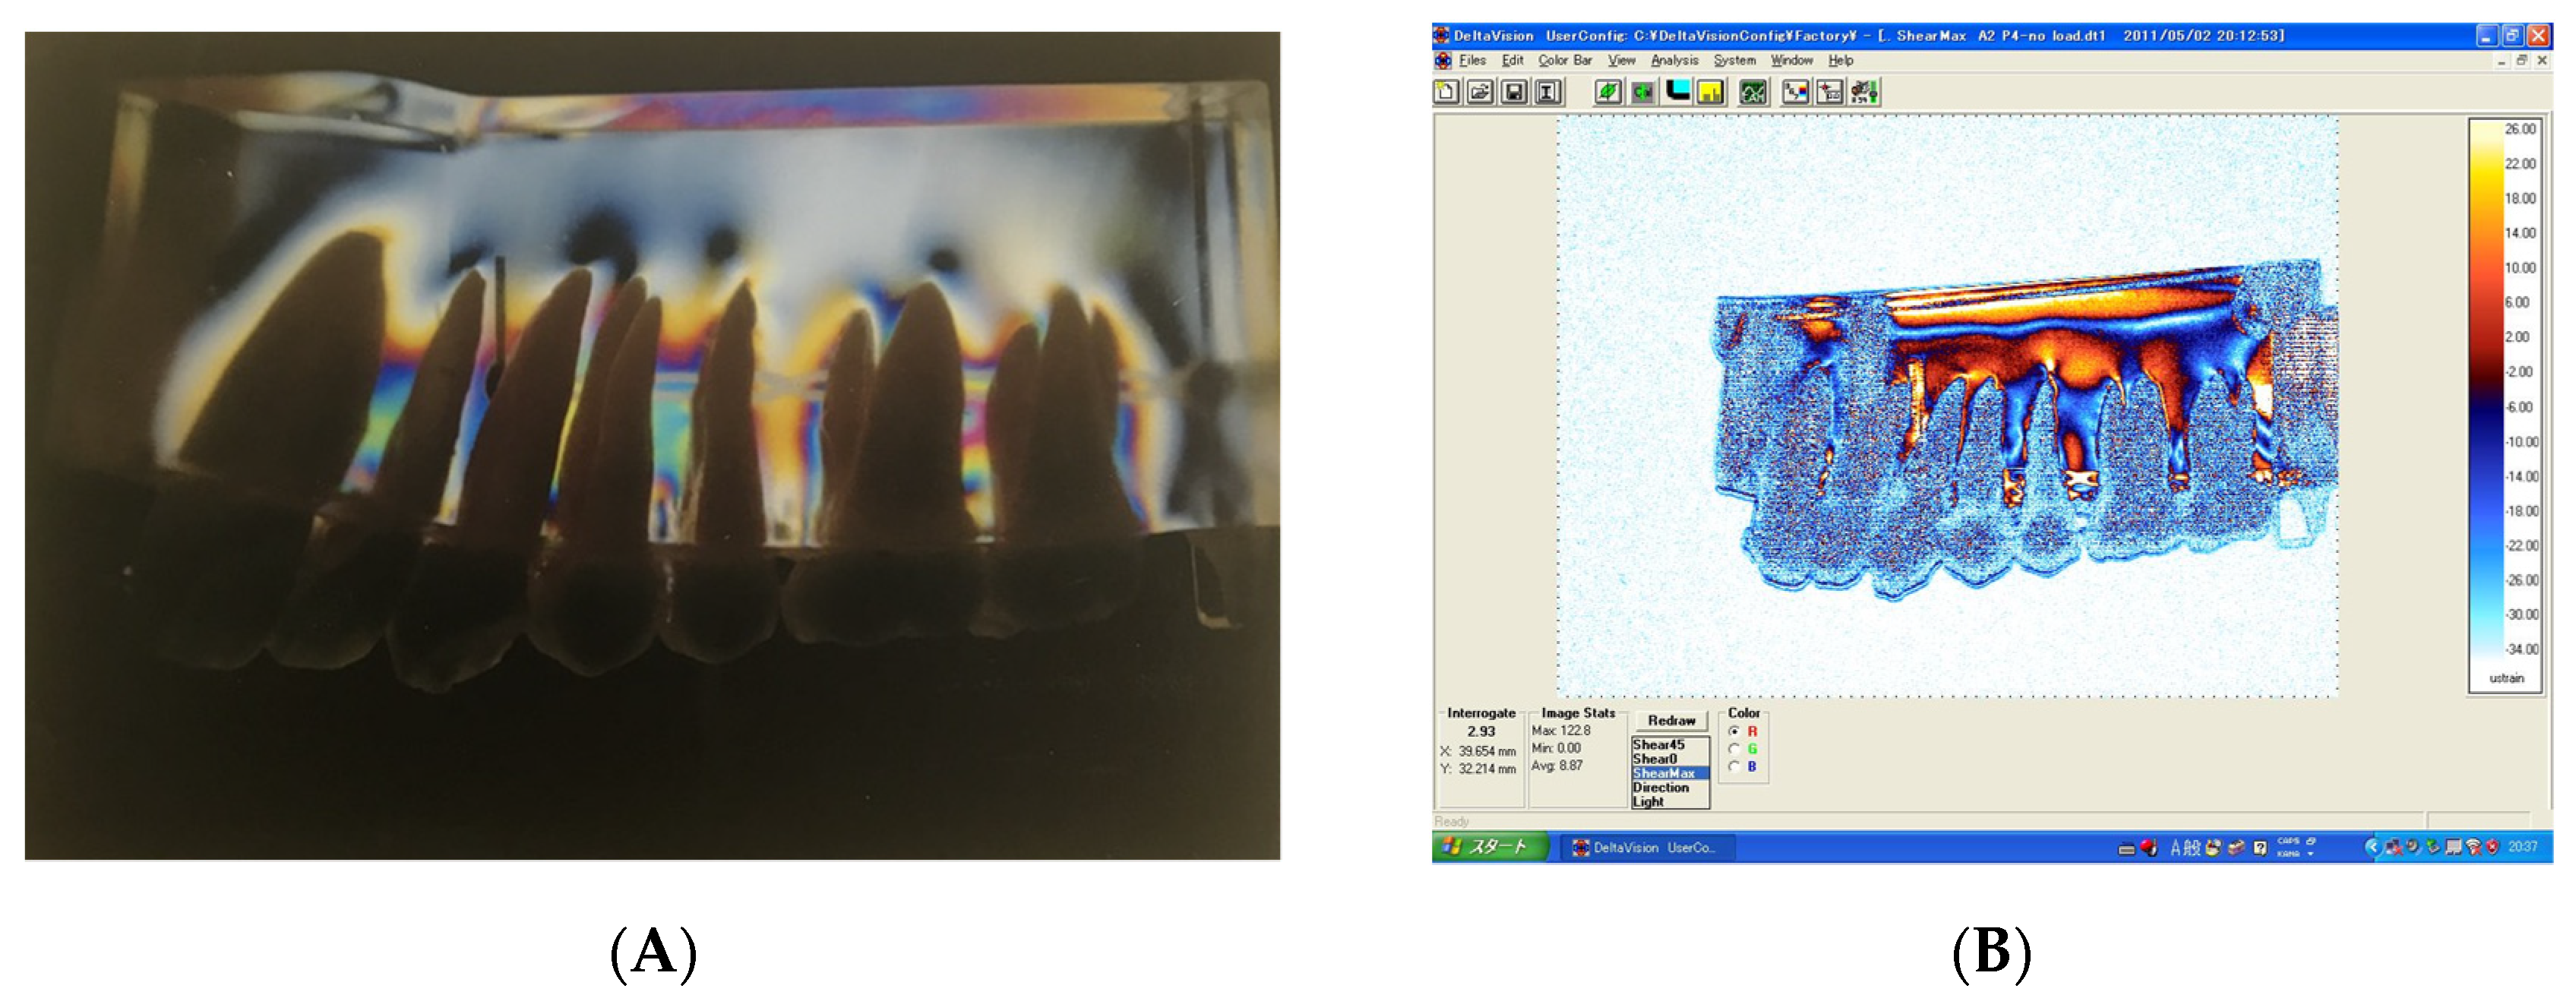Choose Shear45 in the display list

coord(1660,745)
